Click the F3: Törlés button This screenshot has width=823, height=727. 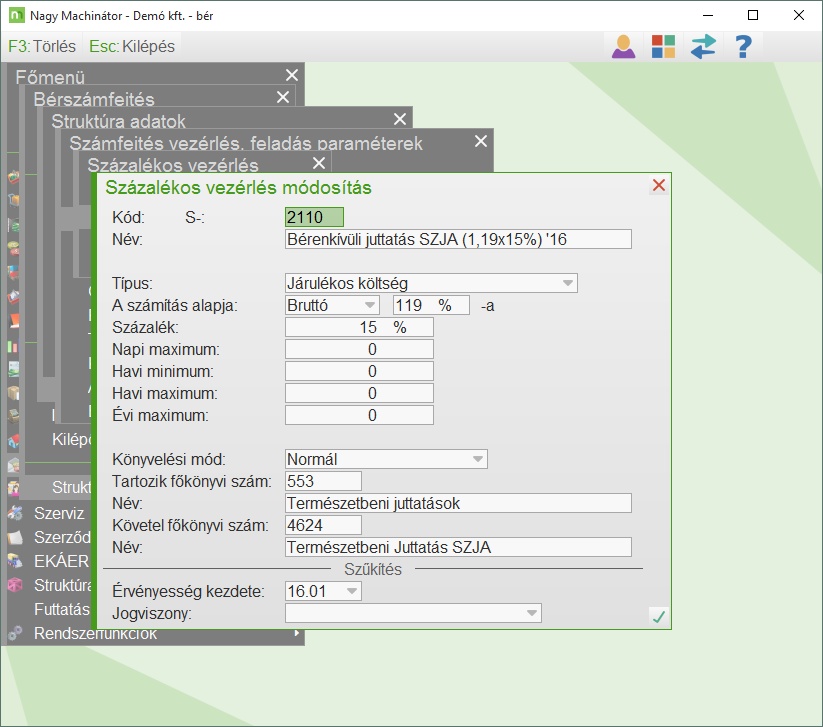click(x=42, y=47)
